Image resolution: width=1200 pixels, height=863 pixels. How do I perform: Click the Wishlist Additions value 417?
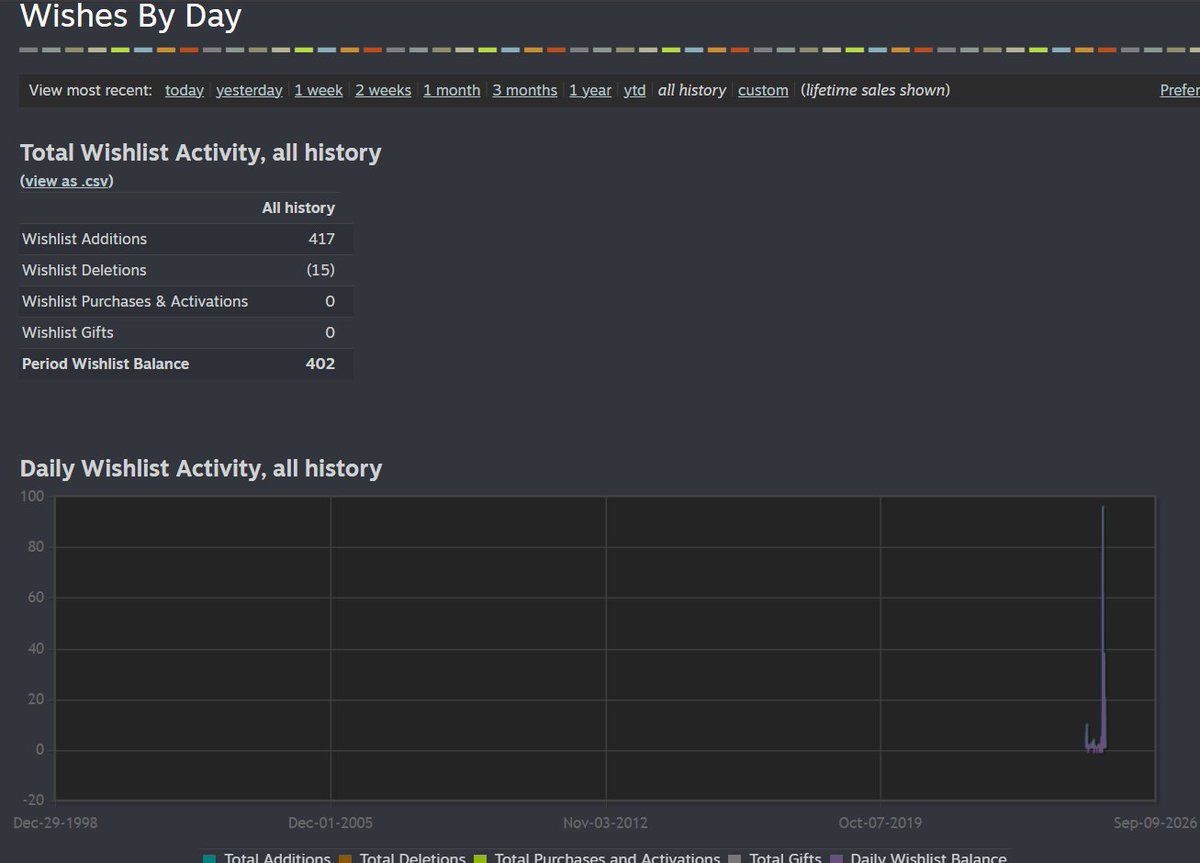[x=321, y=239]
